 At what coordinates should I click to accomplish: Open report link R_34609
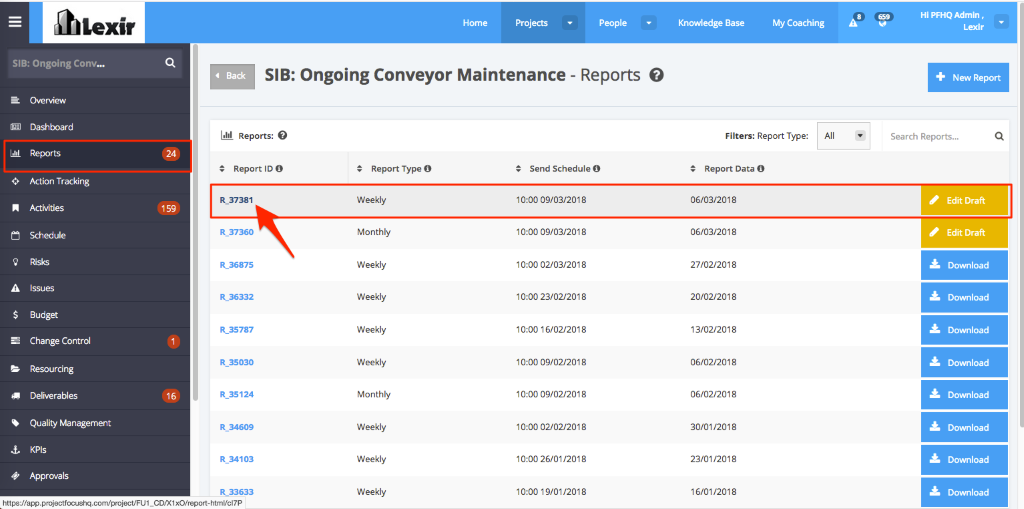236,427
